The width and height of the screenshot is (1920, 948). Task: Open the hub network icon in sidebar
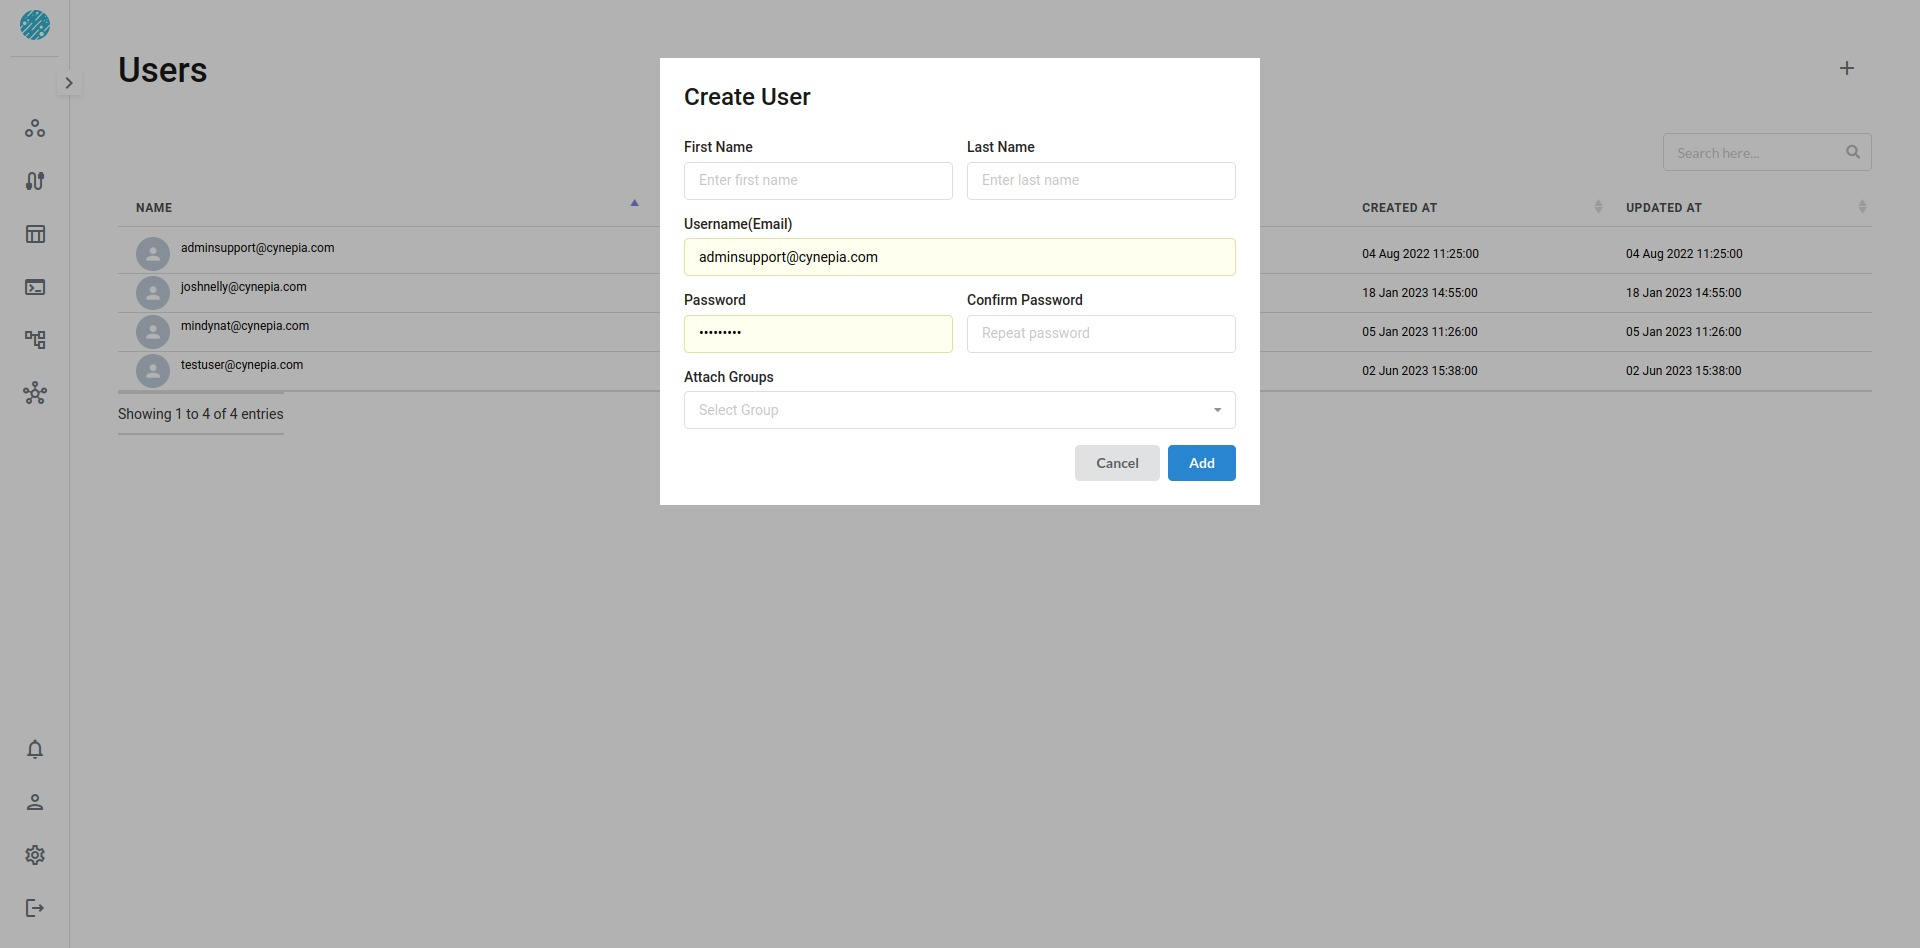click(35, 393)
